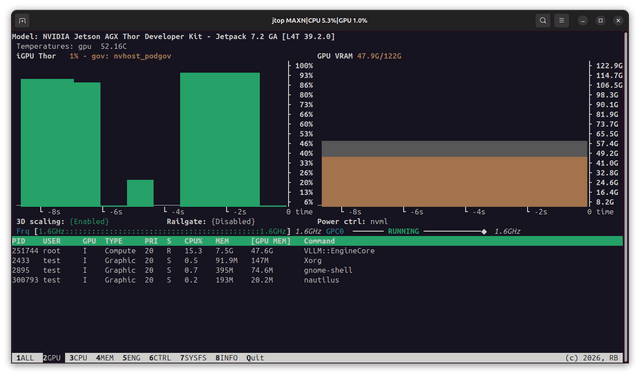This screenshot has height=376, width=640.
Task: Click PID 2895
Action: point(21,271)
